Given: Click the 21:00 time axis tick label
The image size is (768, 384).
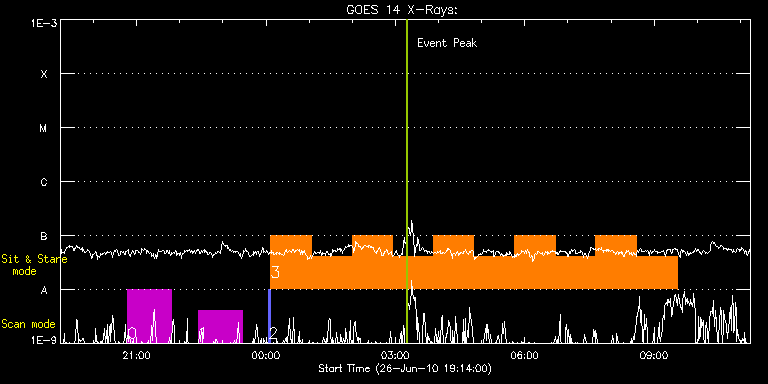Looking at the screenshot, I should pyautogui.click(x=137, y=355).
